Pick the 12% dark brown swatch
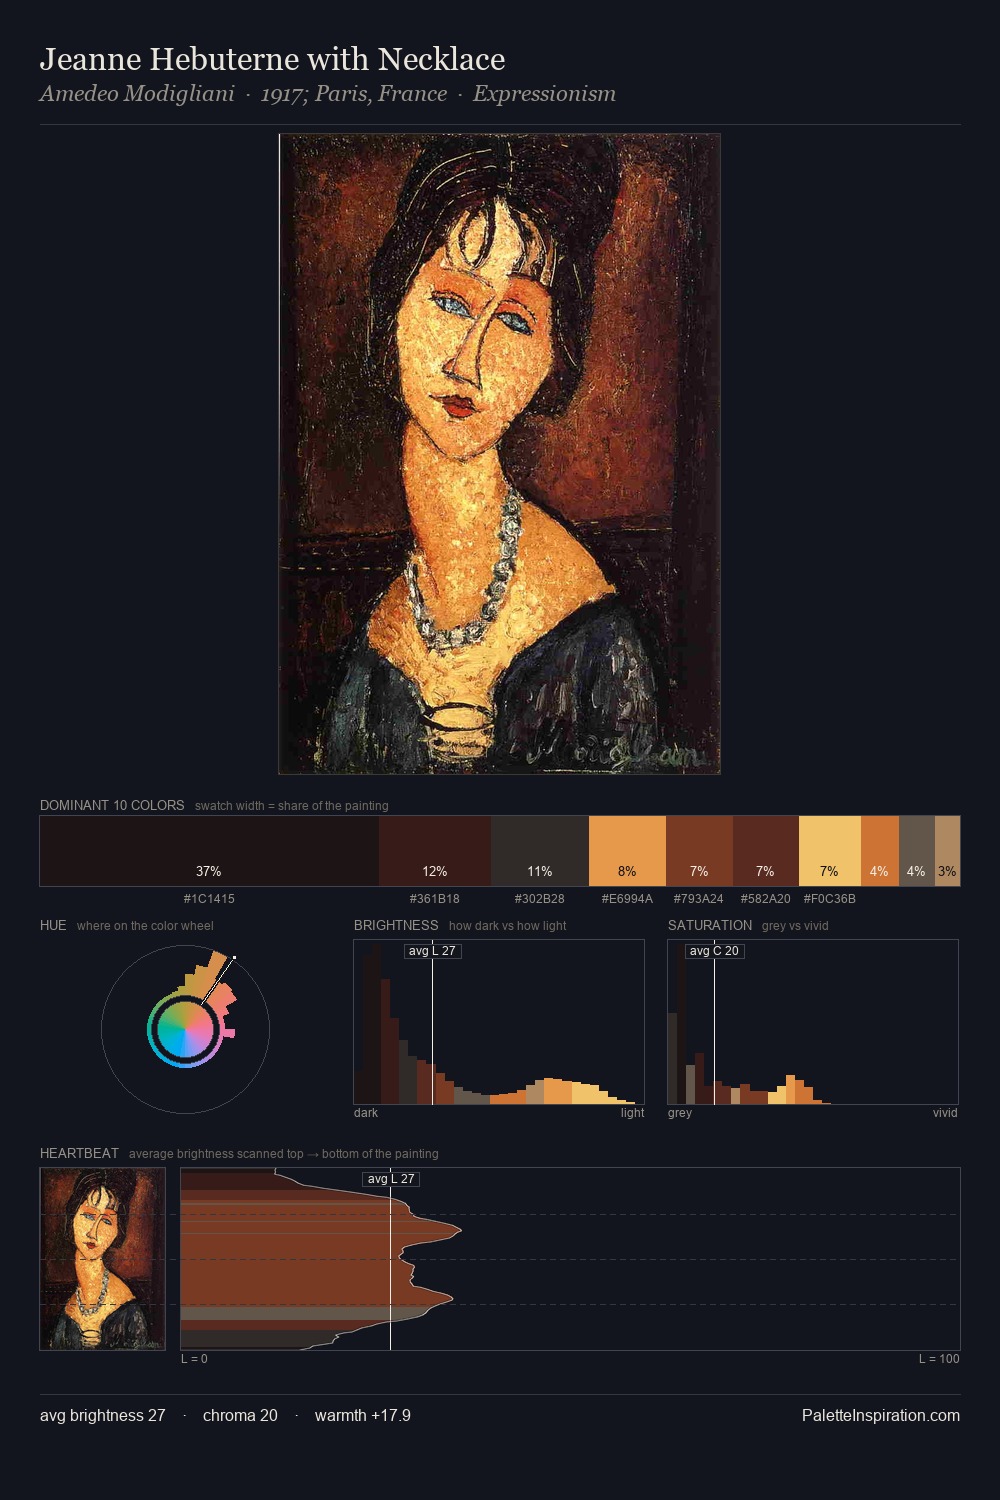Viewport: 1000px width, 1500px height. pos(435,851)
